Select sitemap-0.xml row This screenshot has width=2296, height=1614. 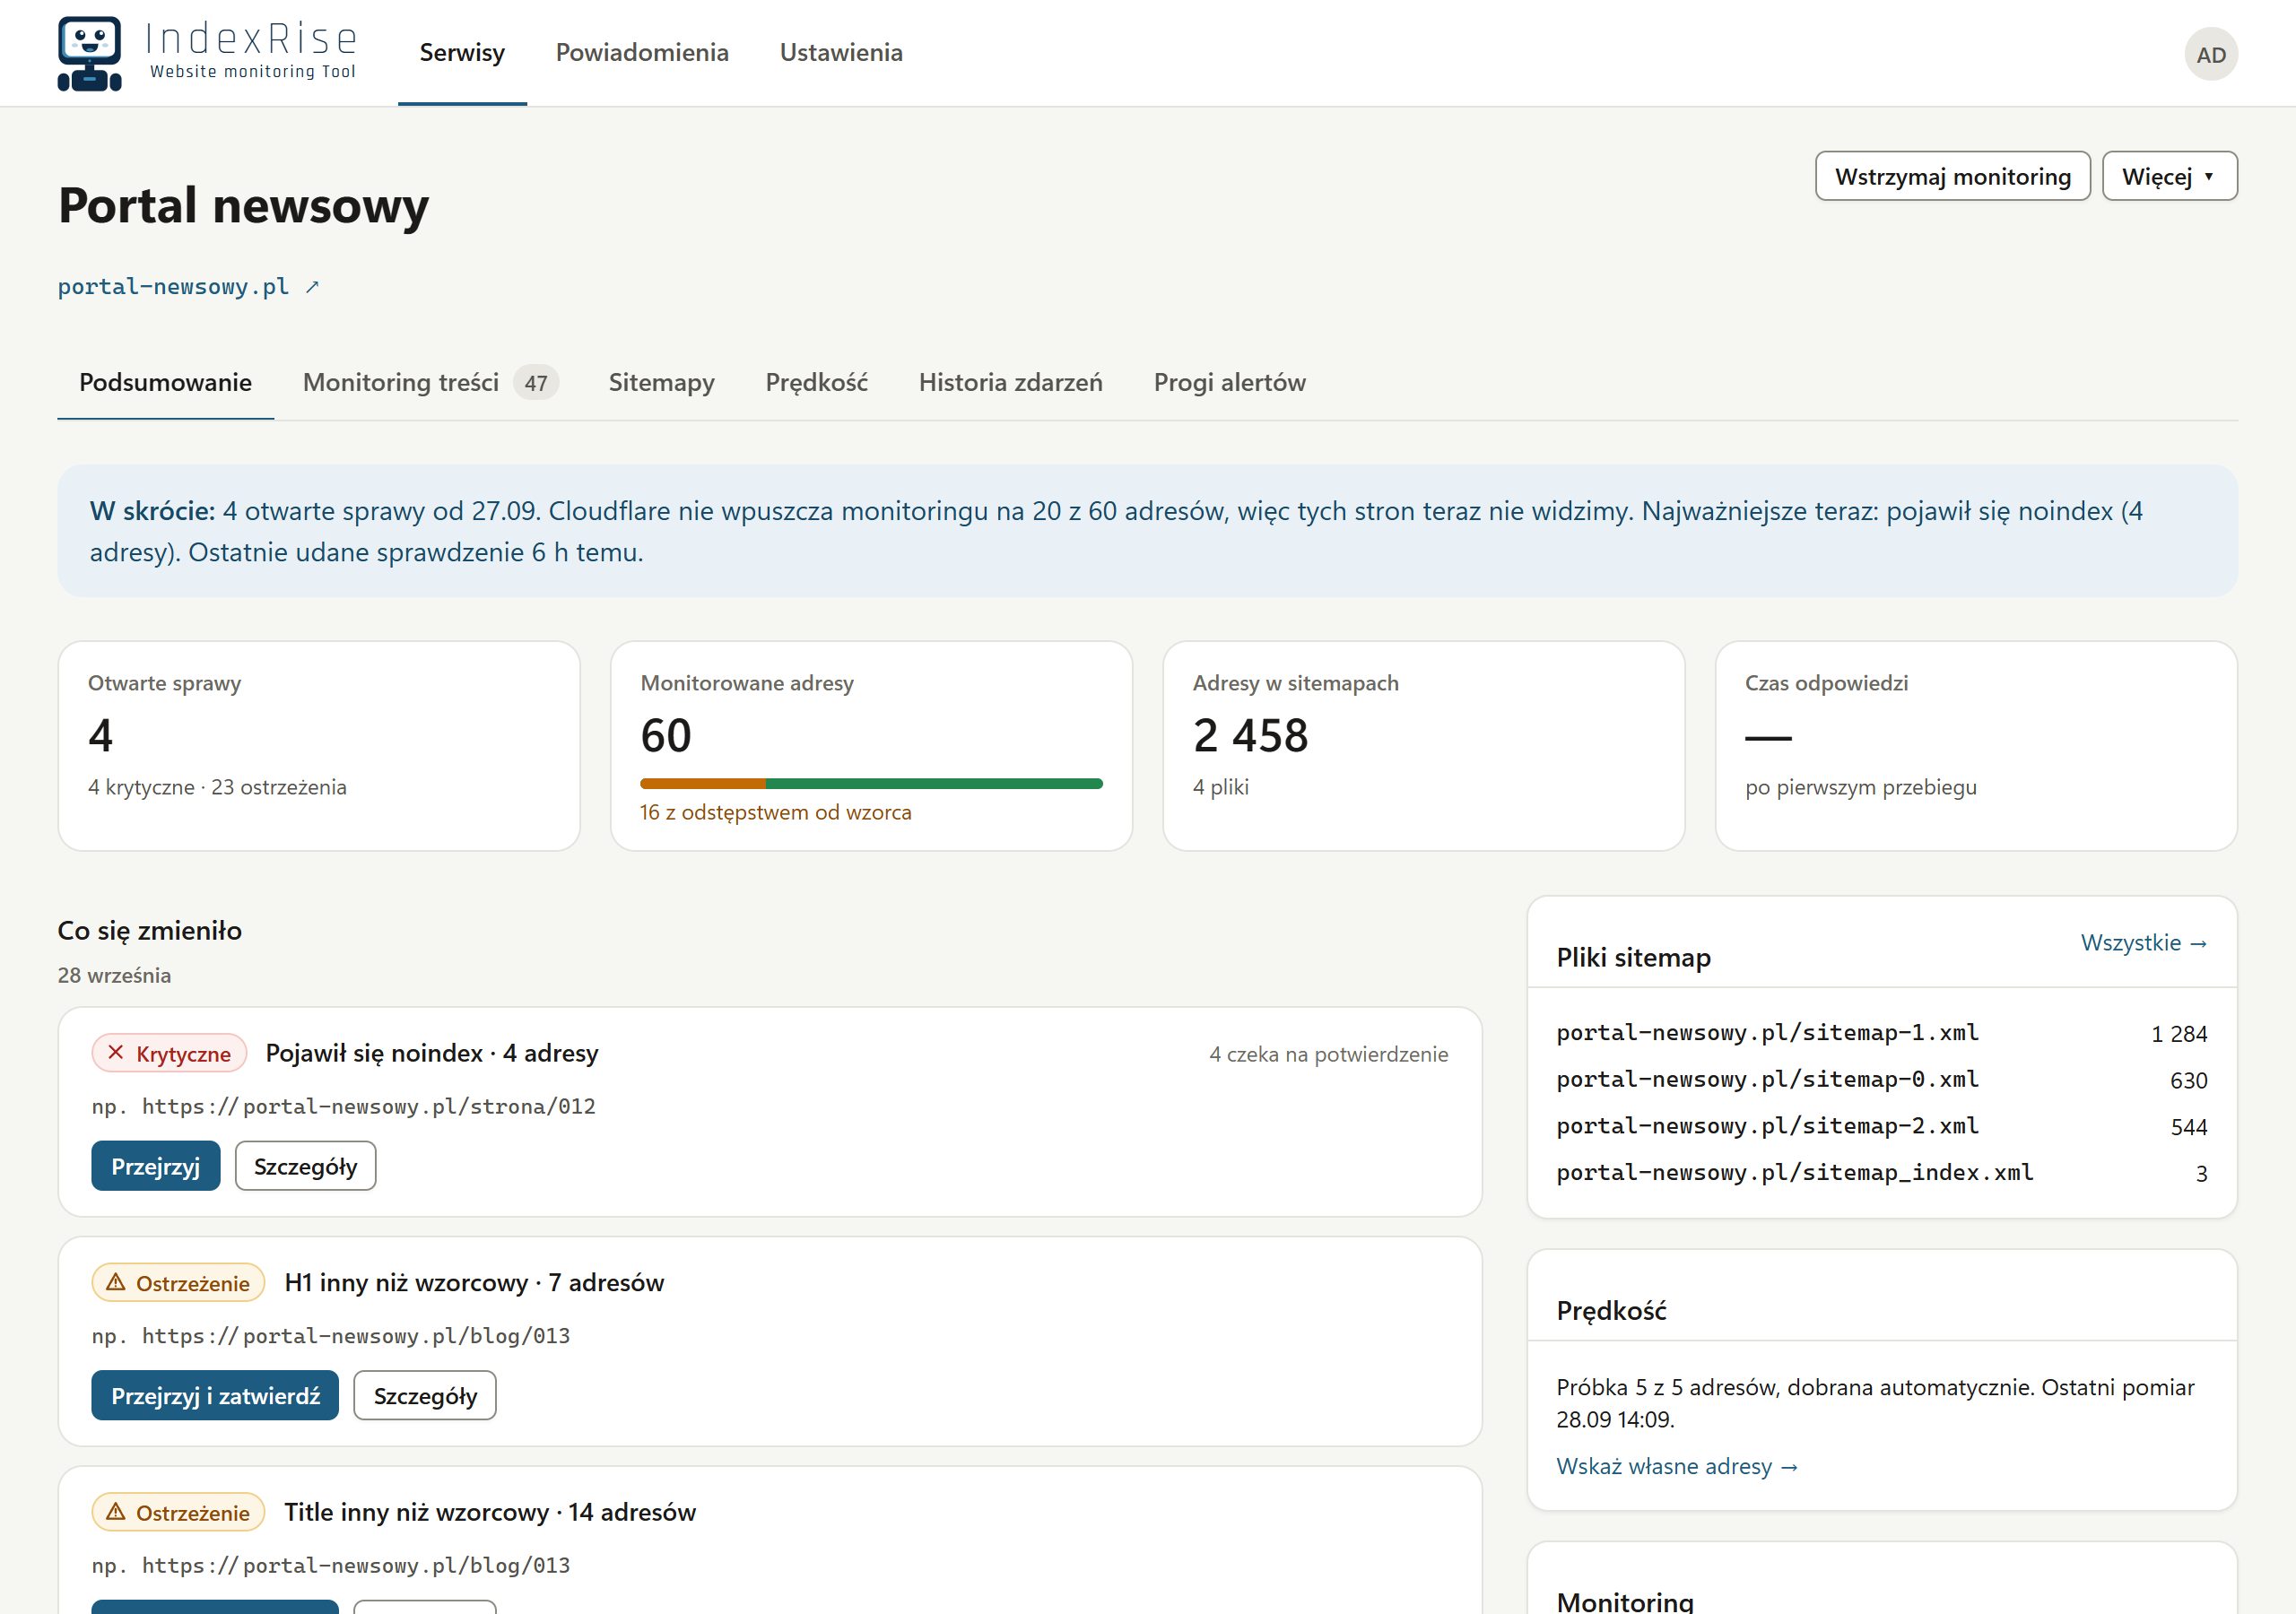1881,1080
